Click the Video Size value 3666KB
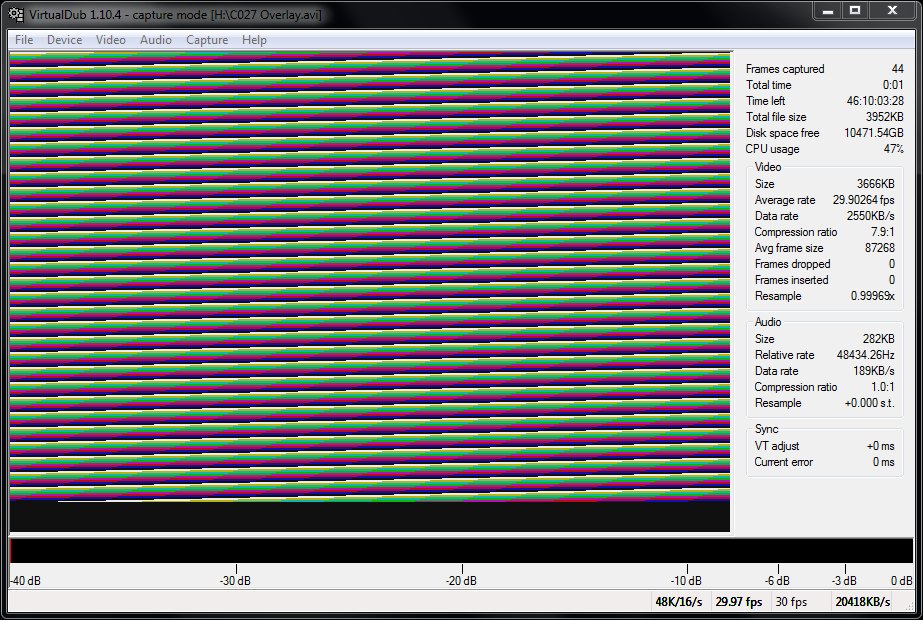The height and width of the screenshot is (620, 923). pyautogui.click(x=875, y=184)
